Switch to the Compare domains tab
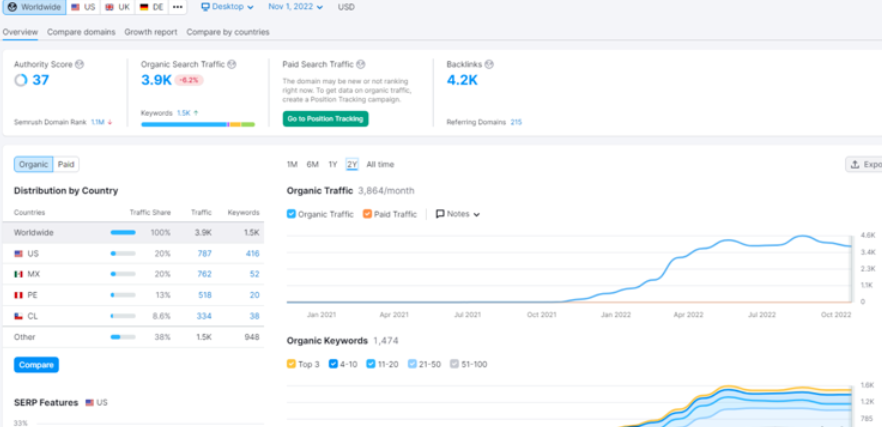The height and width of the screenshot is (427, 882). (x=81, y=32)
